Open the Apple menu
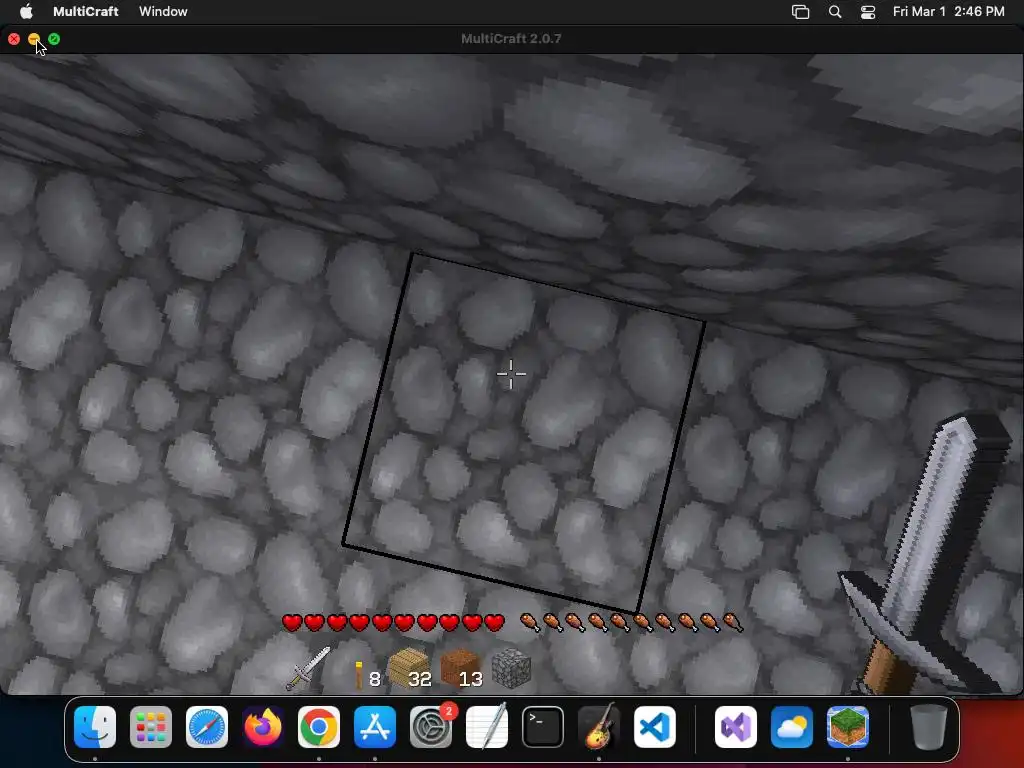This screenshot has width=1024, height=768. pyautogui.click(x=26, y=11)
